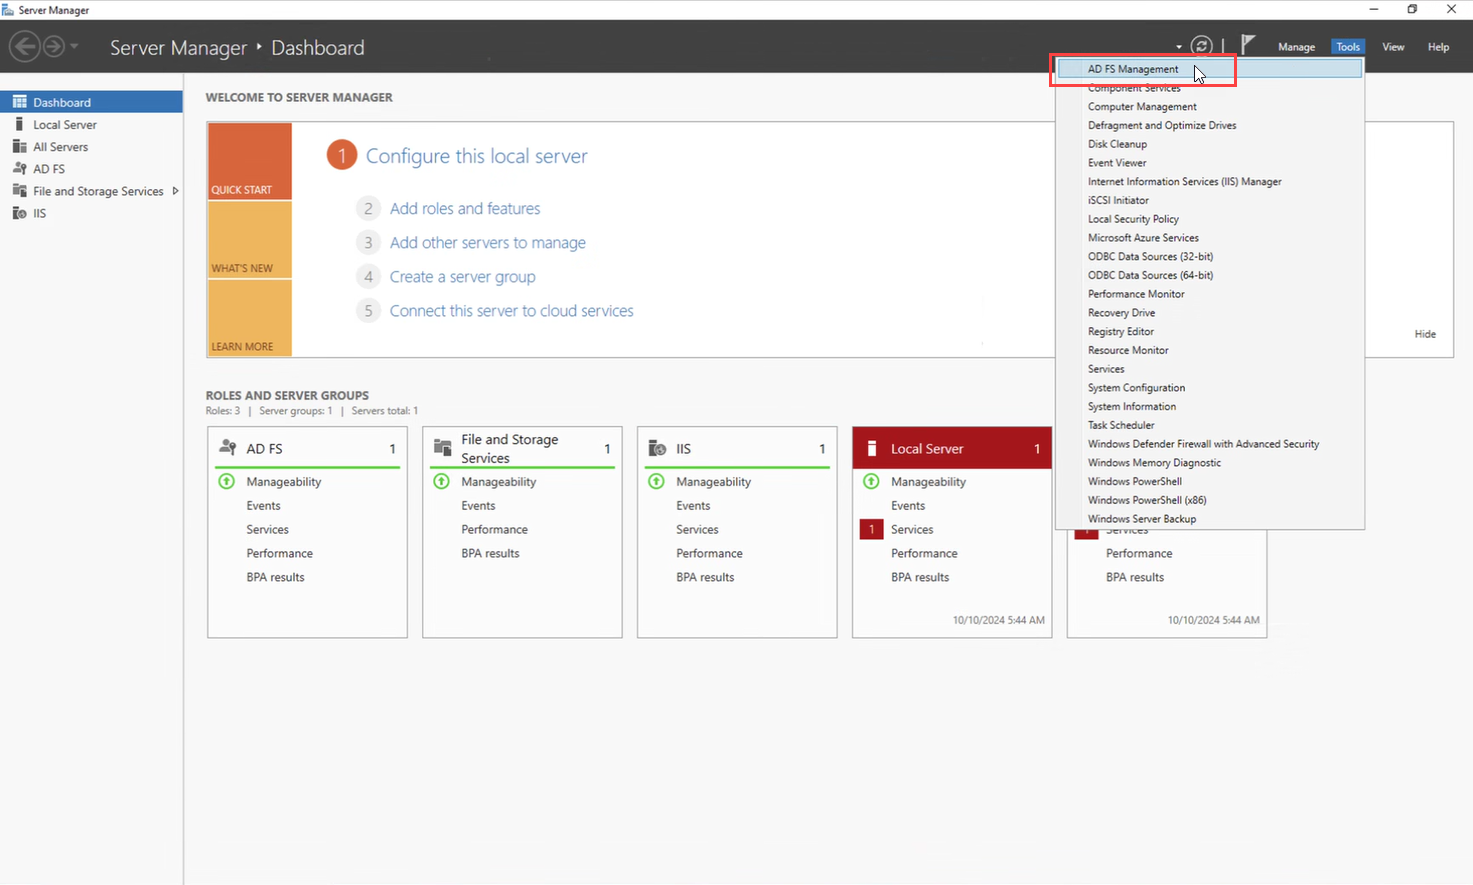Open the IIS role tile header

(x=737, y=448)
